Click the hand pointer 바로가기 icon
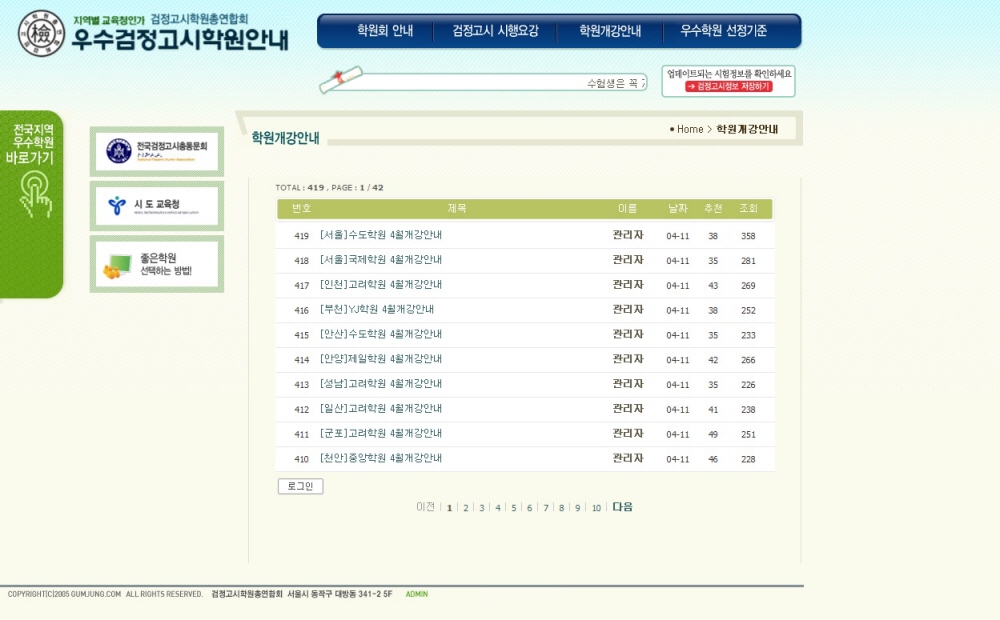 tap(35, 195)
